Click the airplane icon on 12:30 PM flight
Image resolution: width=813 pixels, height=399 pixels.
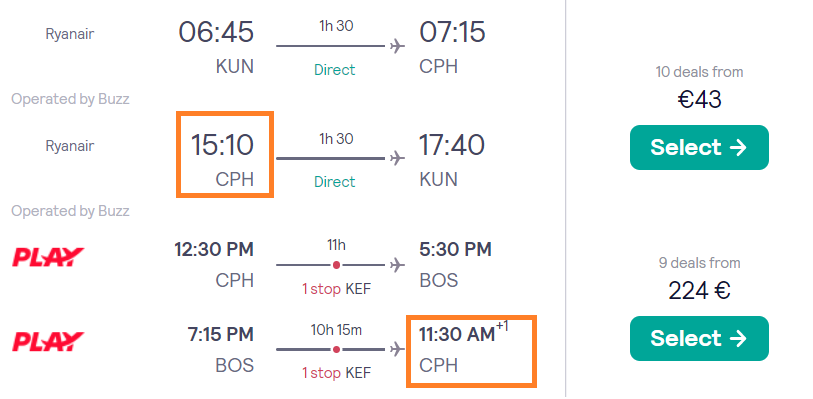pos(397,265)
